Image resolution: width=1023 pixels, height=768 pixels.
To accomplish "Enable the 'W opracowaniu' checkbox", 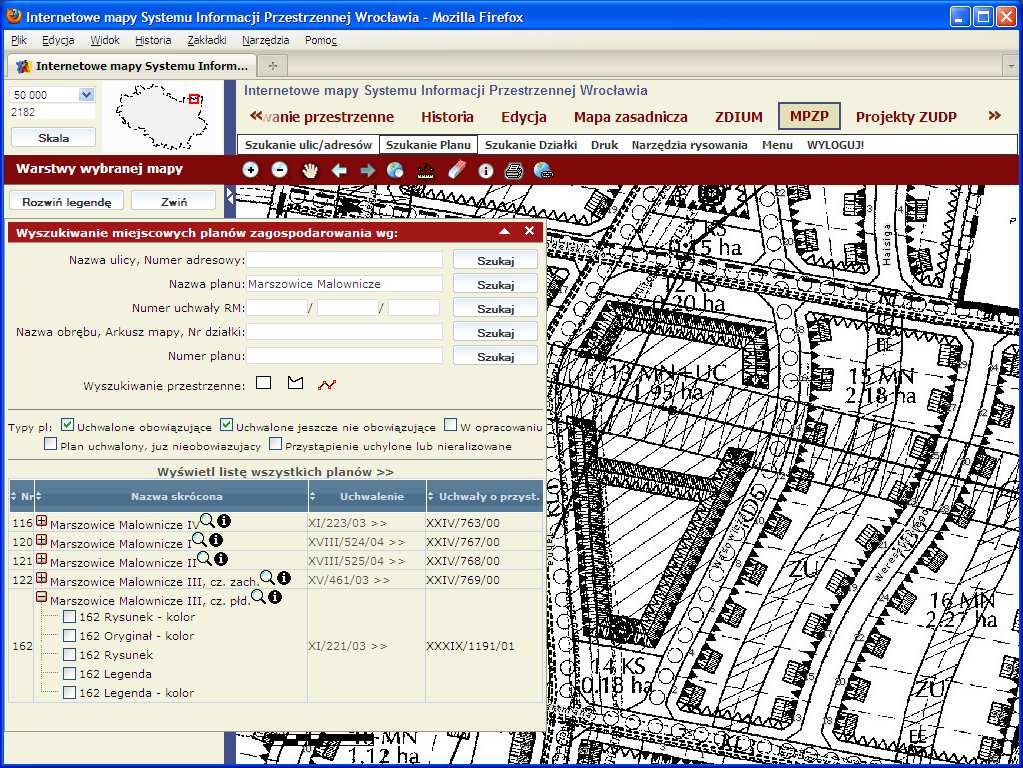I will (450, 425).
